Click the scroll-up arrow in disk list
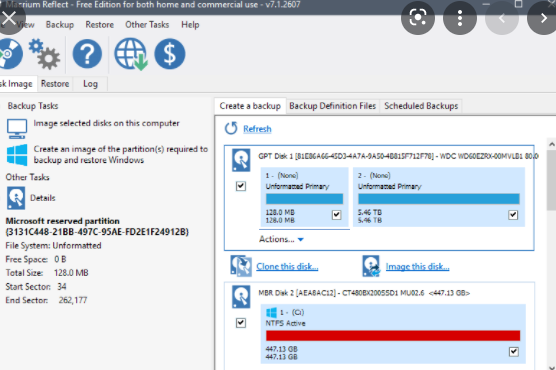 click(551, 144)
